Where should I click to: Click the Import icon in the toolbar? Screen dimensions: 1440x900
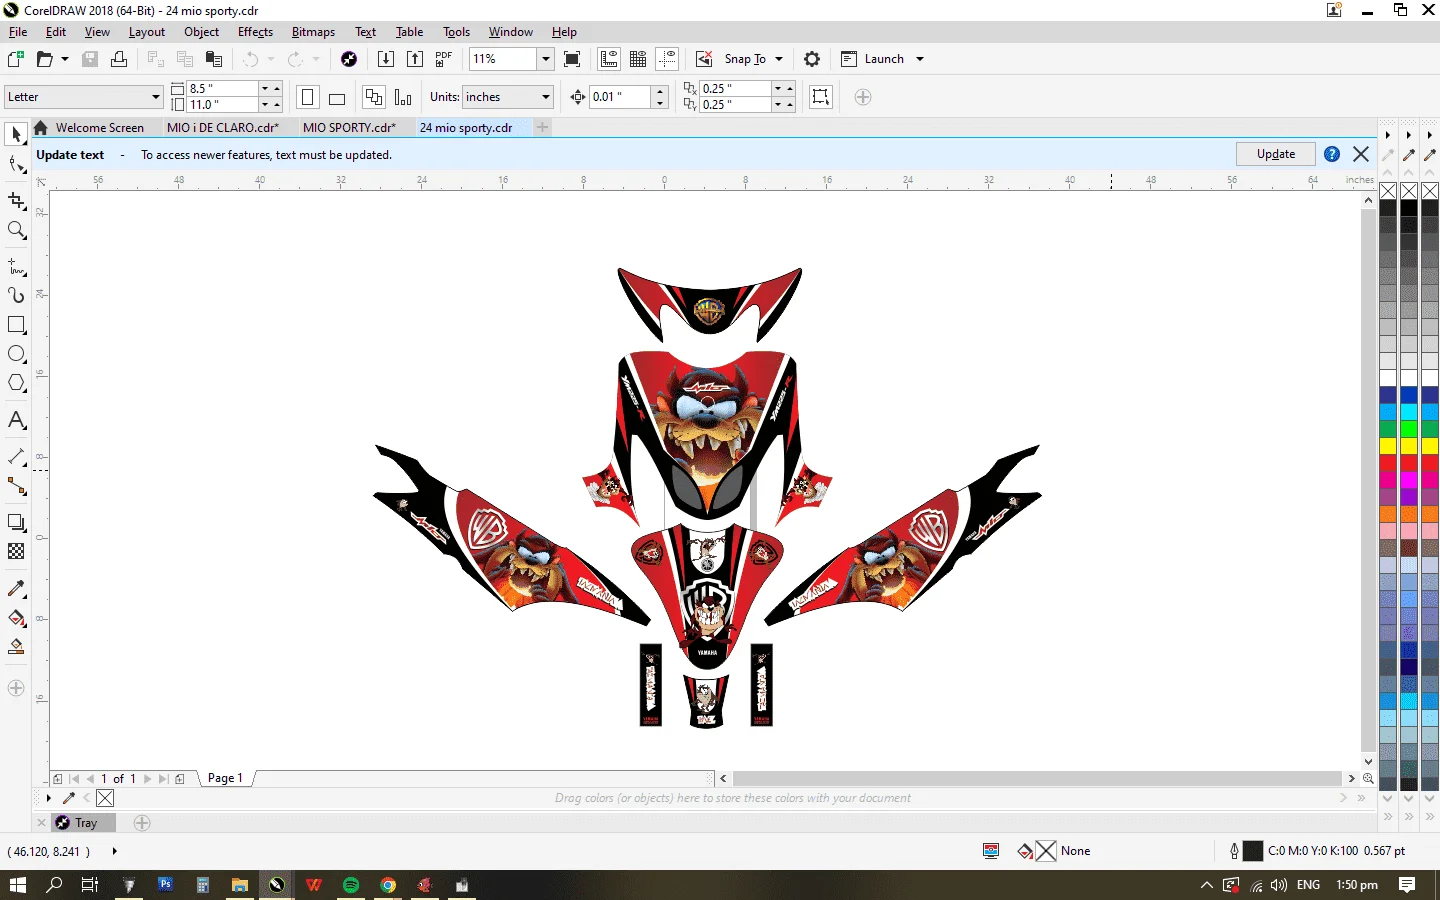pos(386,59)
